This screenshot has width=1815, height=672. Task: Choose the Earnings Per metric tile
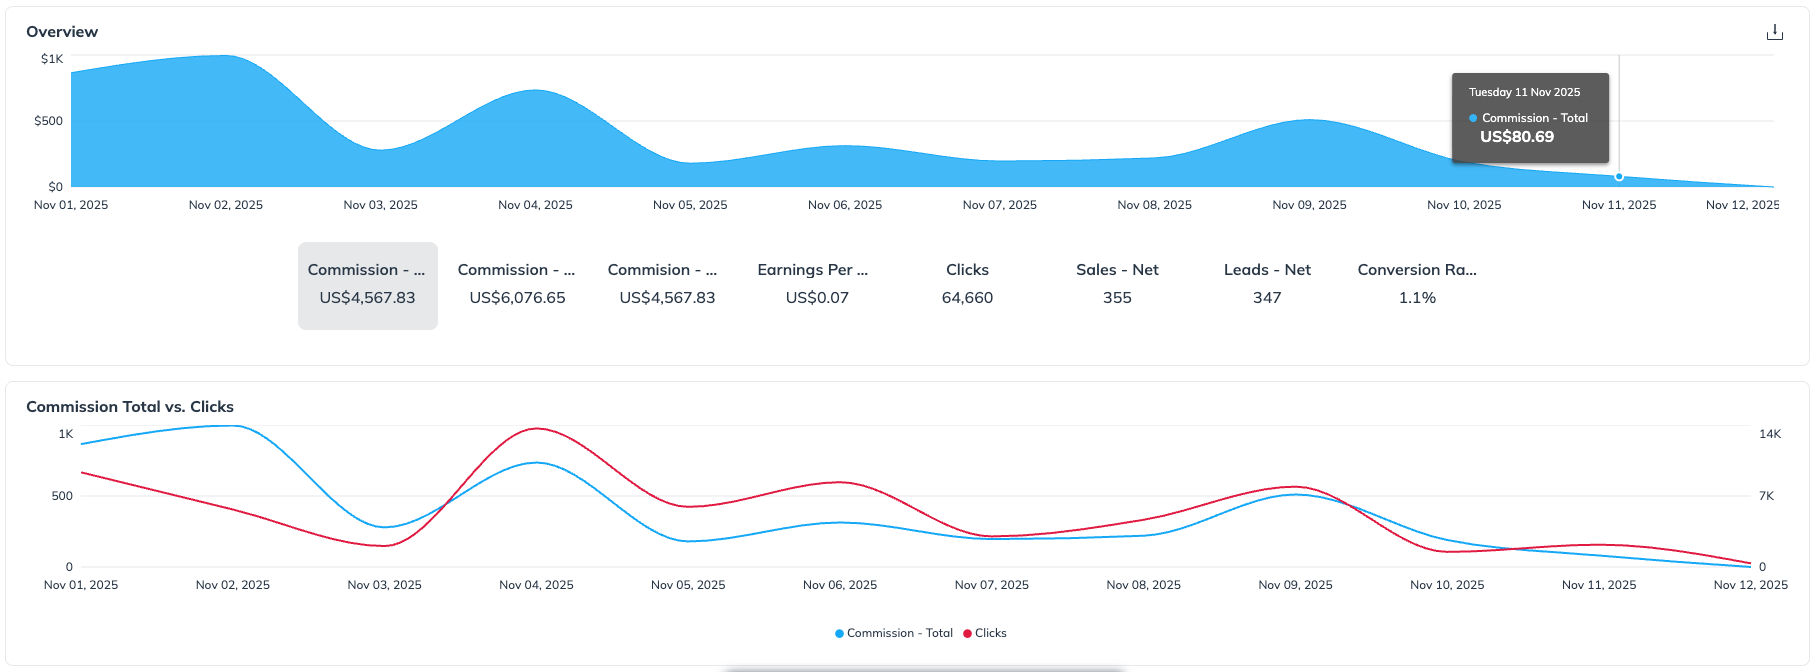[x=817, y=285]
